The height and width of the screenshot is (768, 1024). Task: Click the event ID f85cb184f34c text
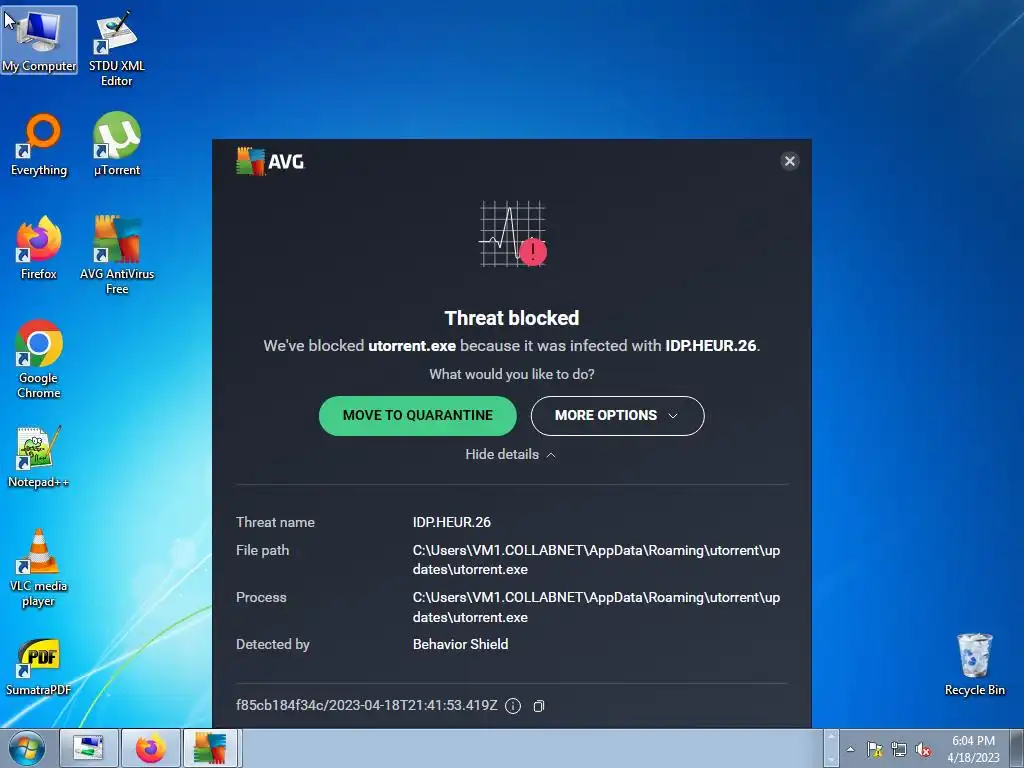pos(366,705)
